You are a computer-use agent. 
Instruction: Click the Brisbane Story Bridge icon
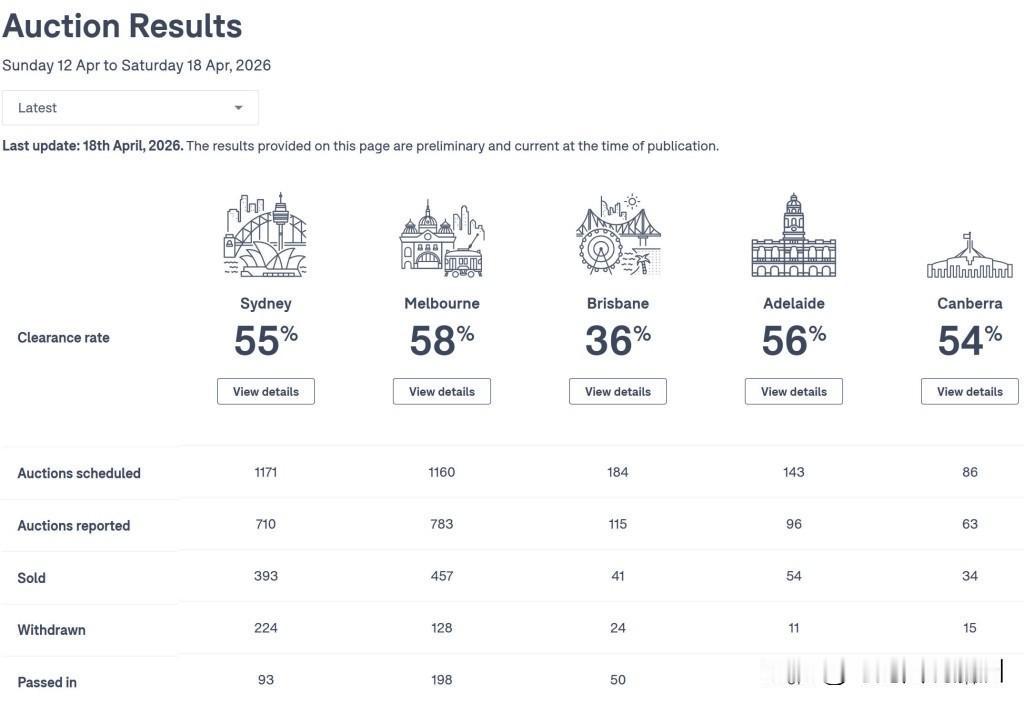617,236
